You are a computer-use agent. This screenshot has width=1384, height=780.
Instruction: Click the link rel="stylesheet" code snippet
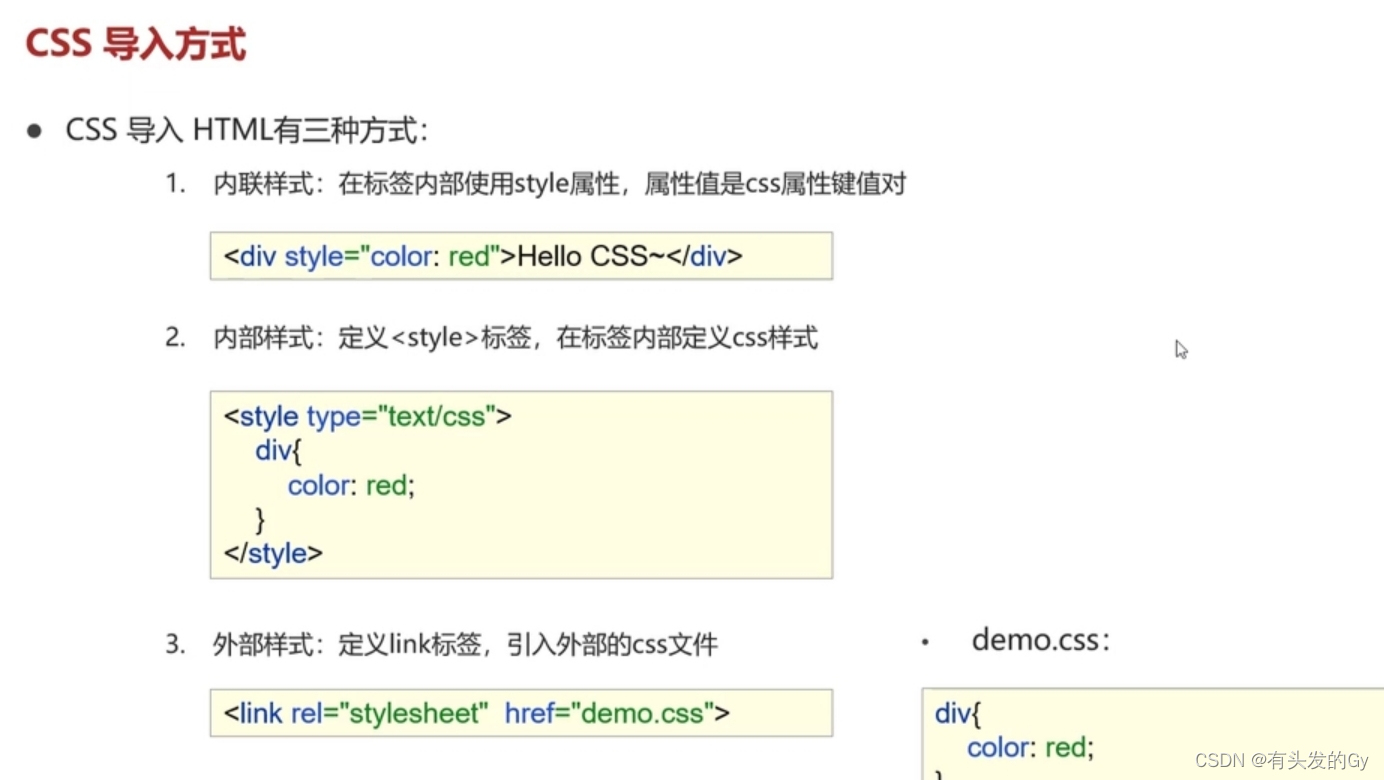(x=520, y=713)
